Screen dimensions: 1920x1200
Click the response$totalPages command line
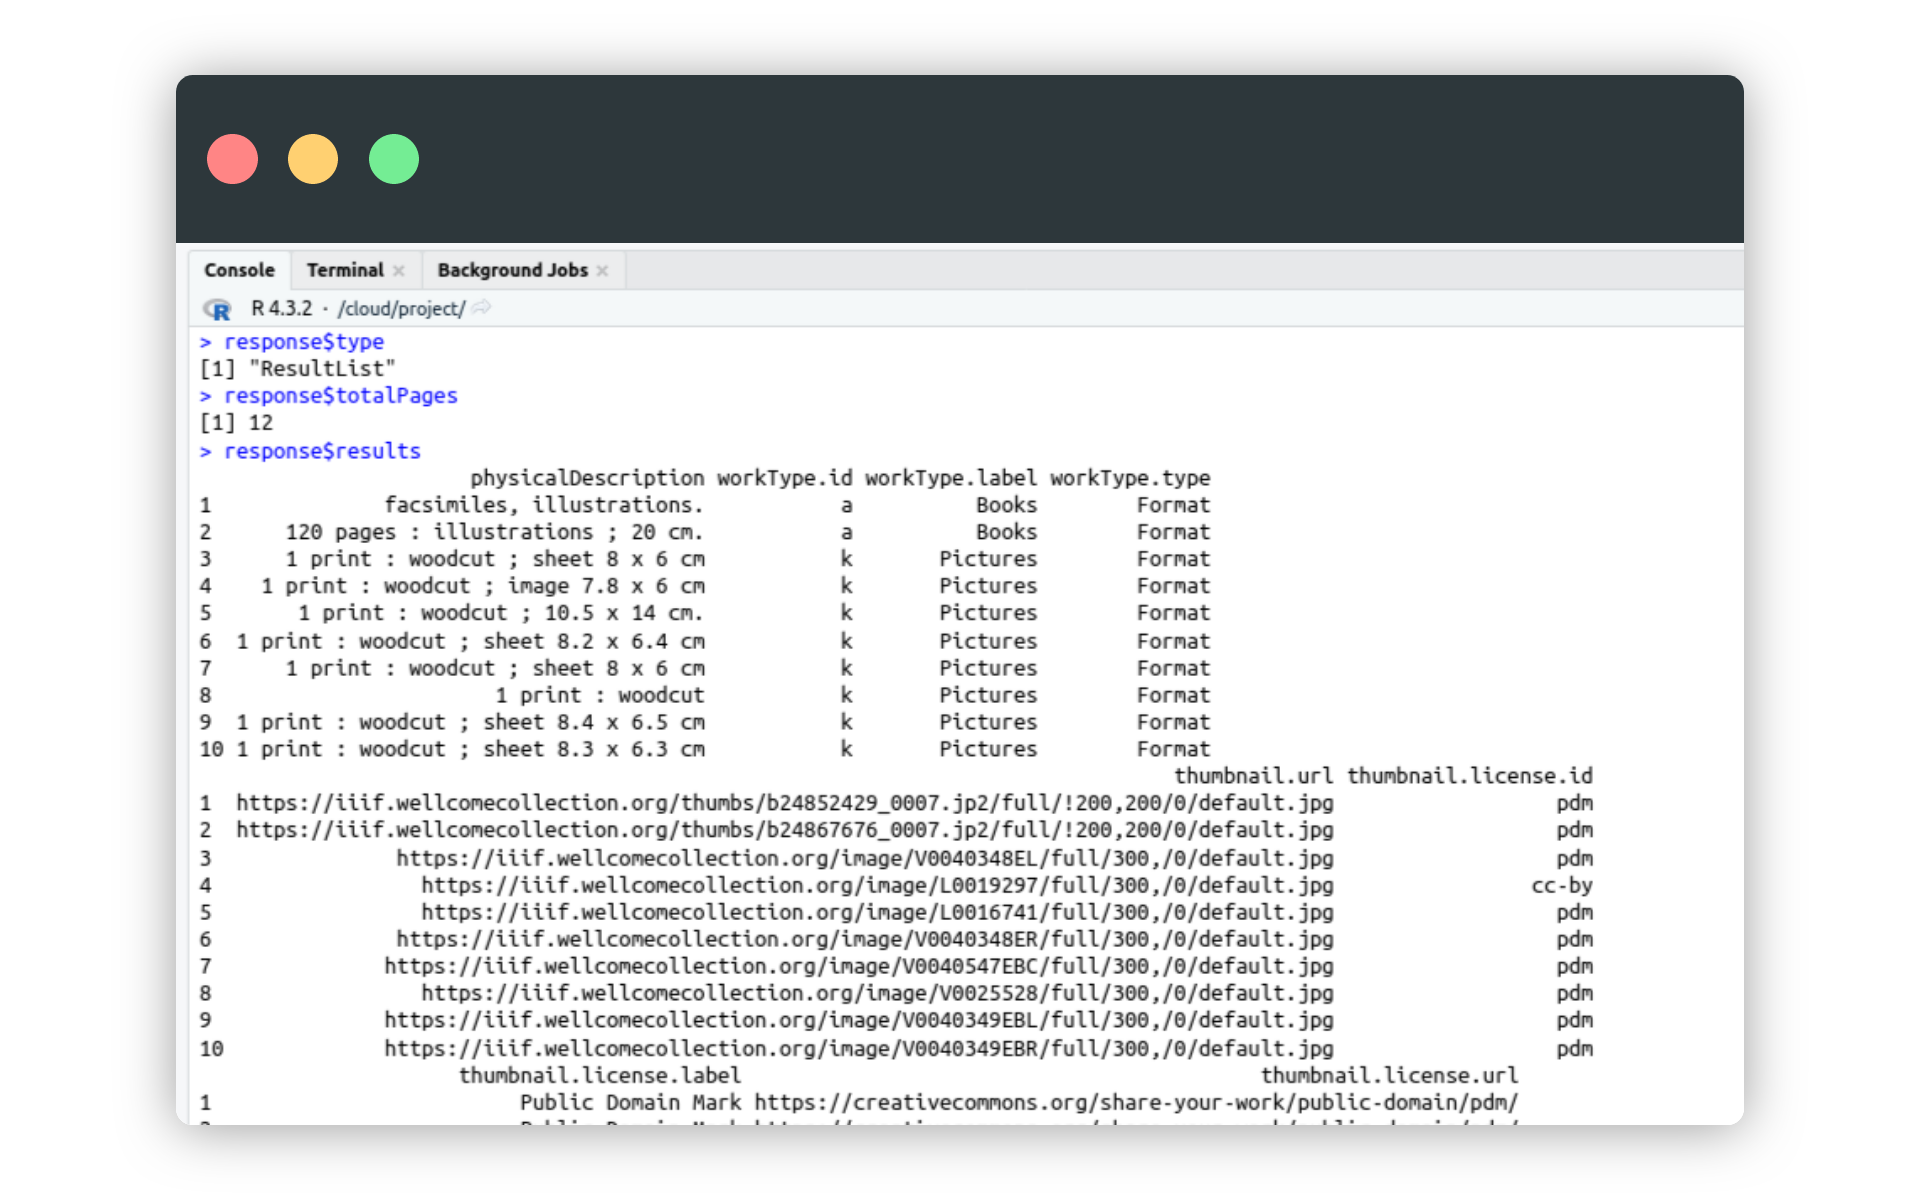pos(341,396)
